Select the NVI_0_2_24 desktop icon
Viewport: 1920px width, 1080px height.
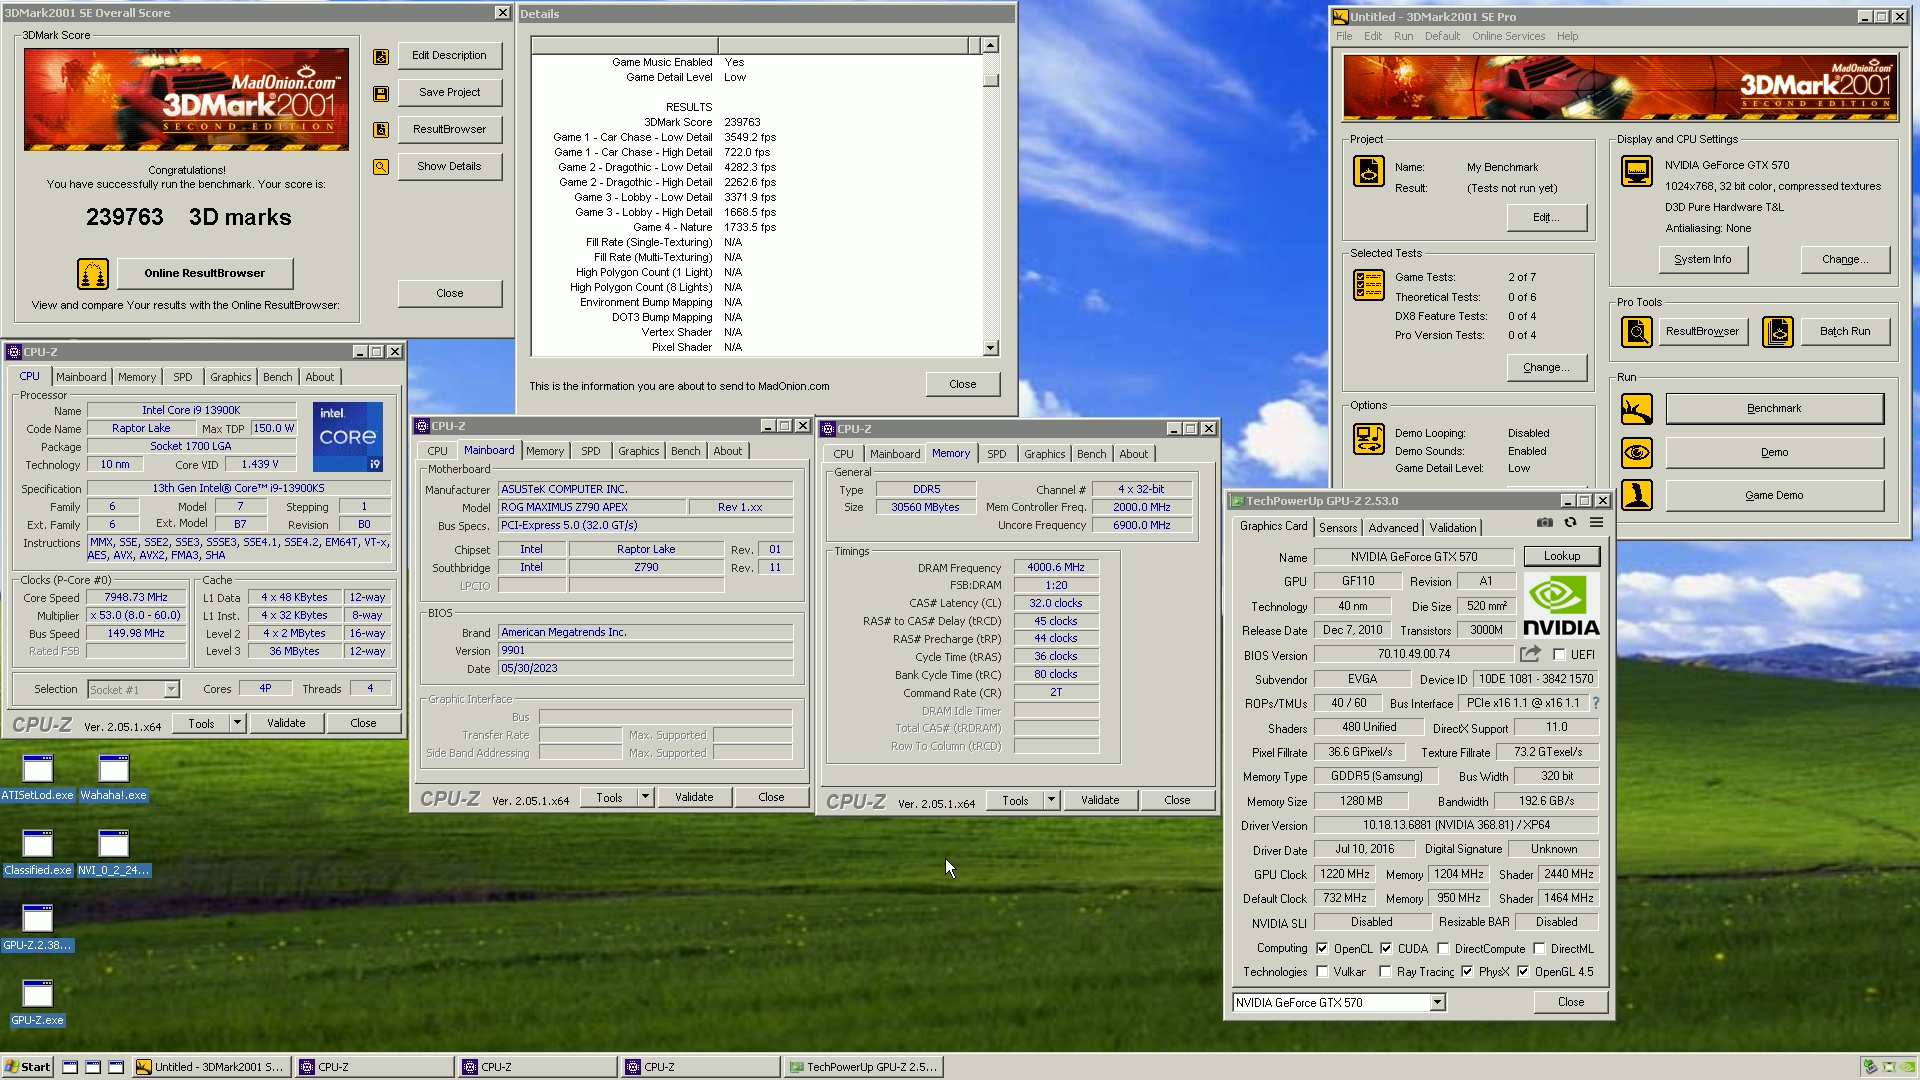tap(113, 853)
